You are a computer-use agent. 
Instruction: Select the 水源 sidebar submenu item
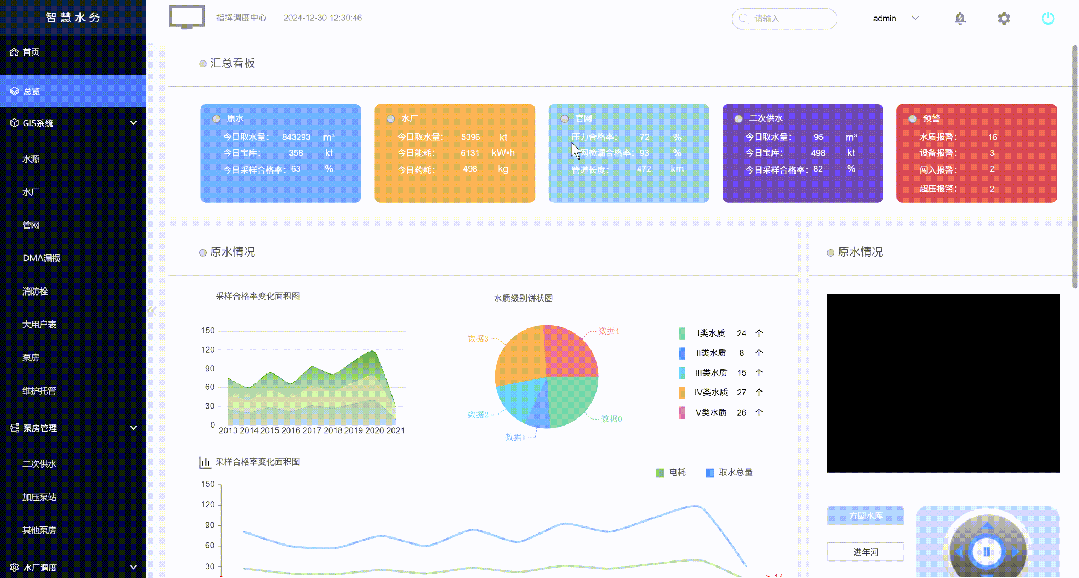point(73,159)
